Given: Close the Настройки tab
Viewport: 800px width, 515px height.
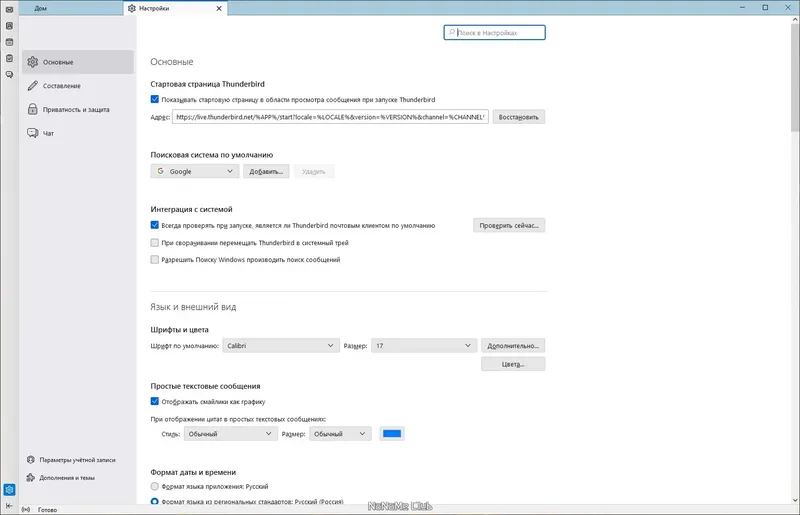Looking at the screenshot, I should (x=219, y=8).
